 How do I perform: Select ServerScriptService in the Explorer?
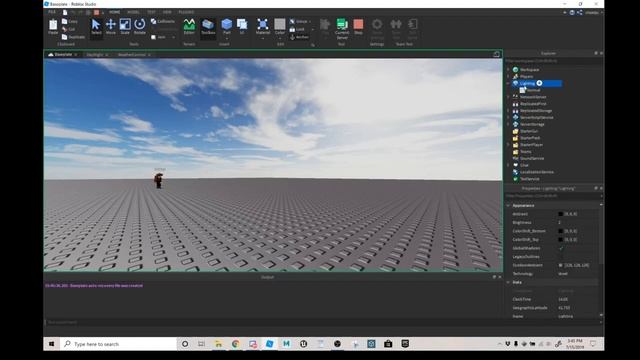(x=537, y=118)
